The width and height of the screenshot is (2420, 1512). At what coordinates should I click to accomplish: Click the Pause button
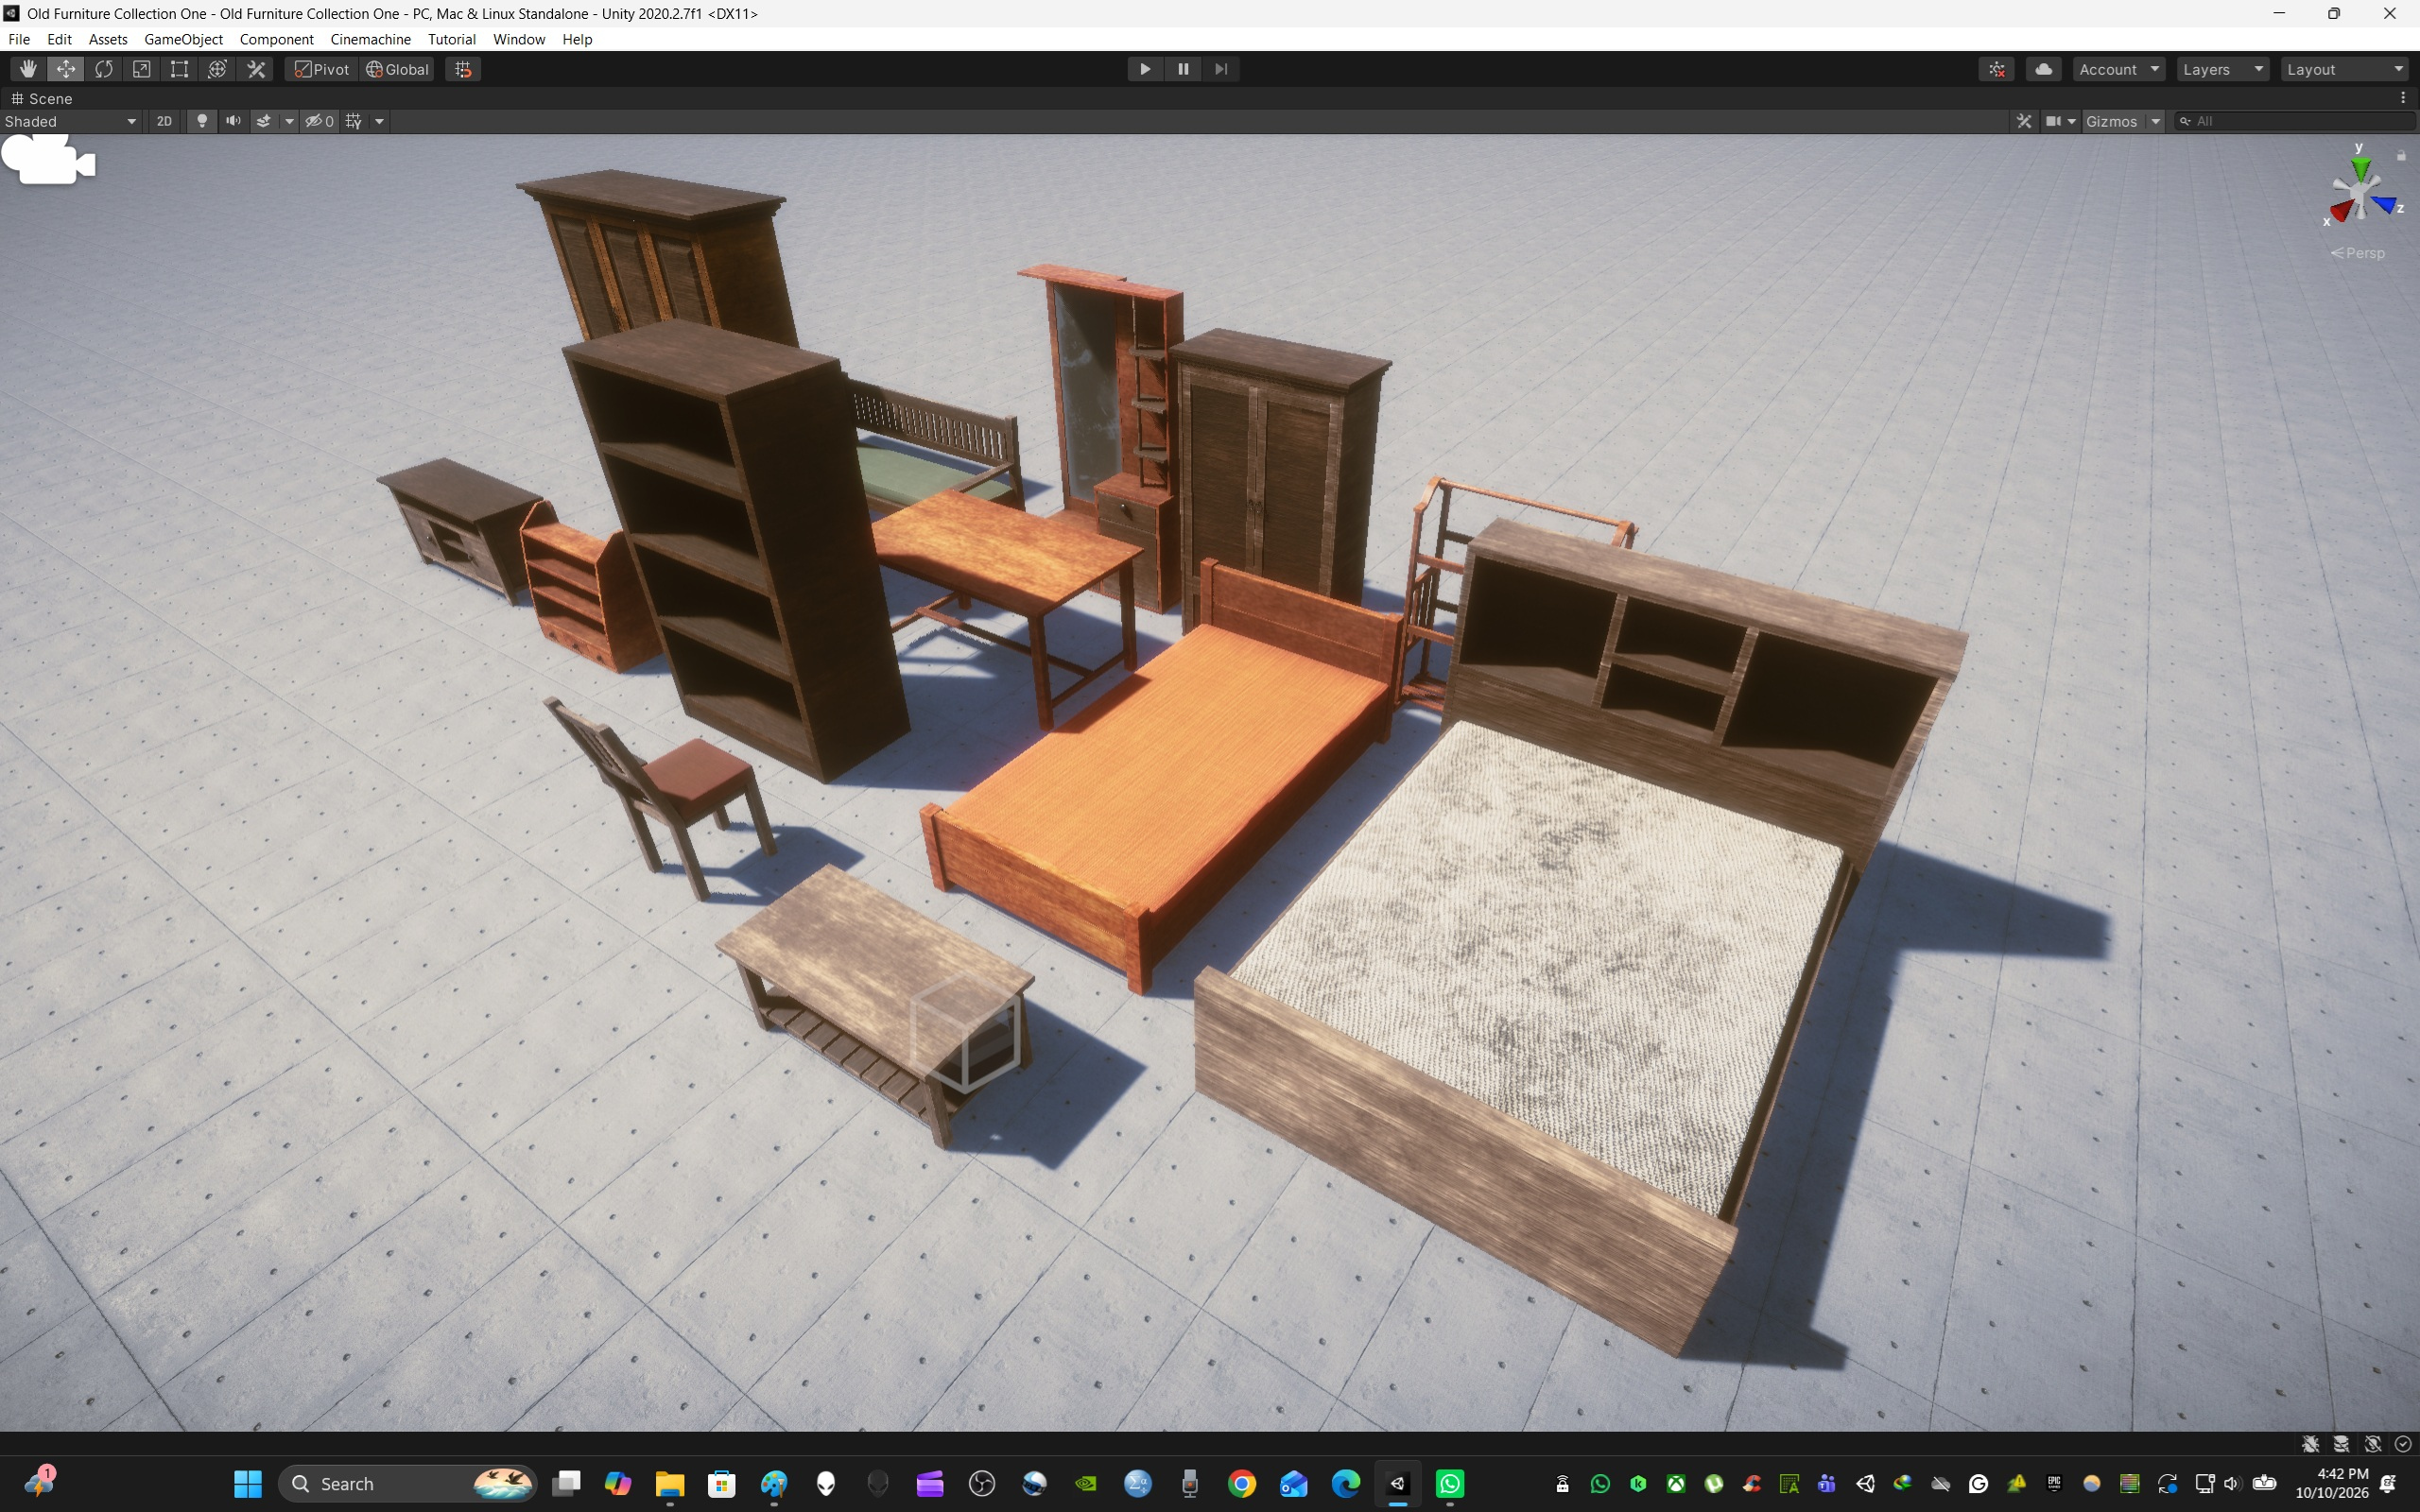(1183, 69)
